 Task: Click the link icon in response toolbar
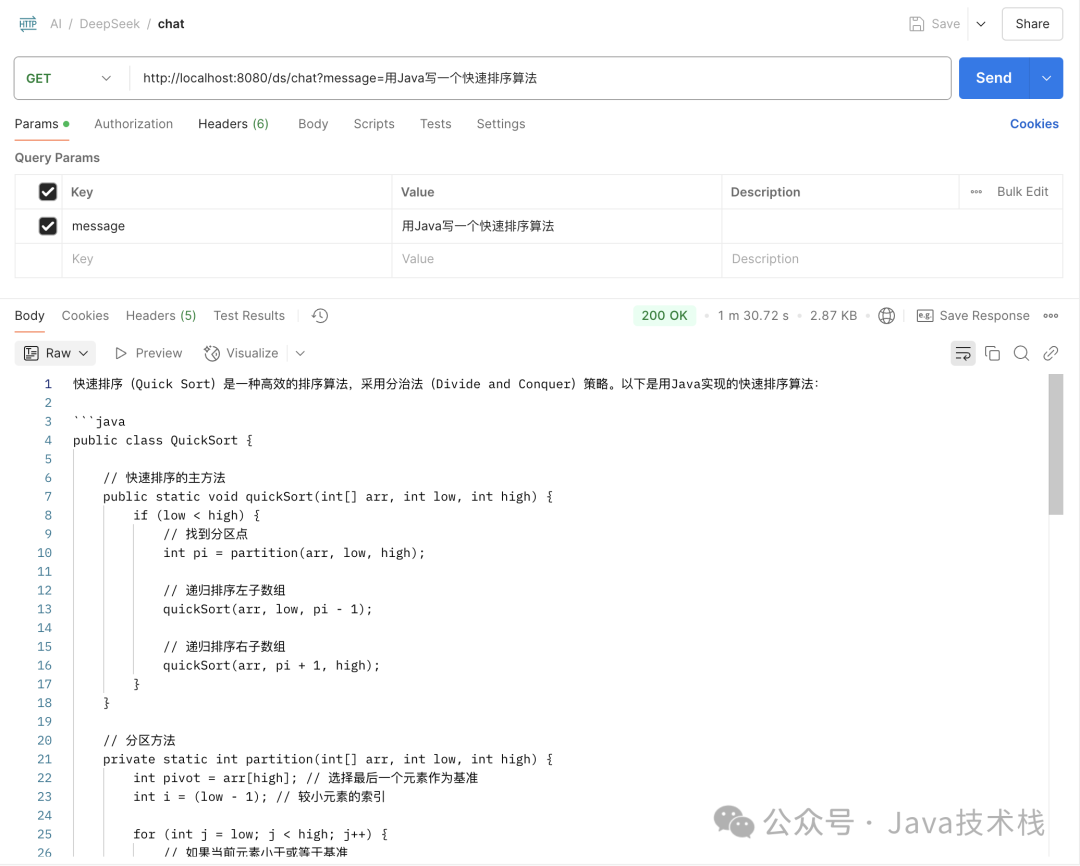pyautogui.click(x=1050, y=353)
